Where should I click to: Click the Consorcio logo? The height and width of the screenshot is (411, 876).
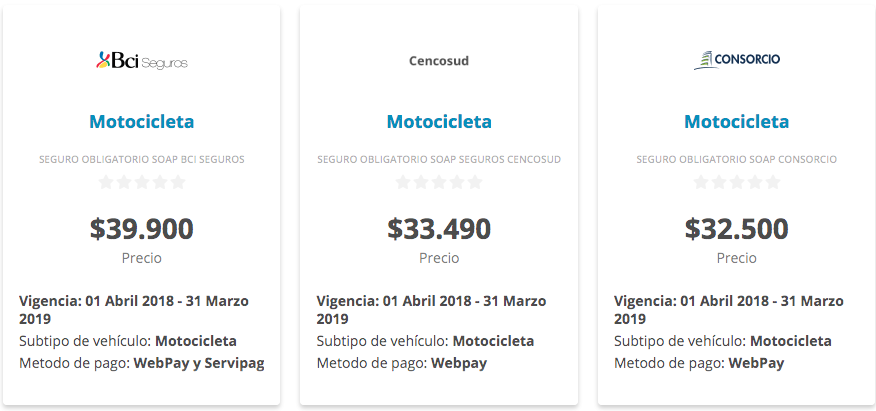point(736,60)
